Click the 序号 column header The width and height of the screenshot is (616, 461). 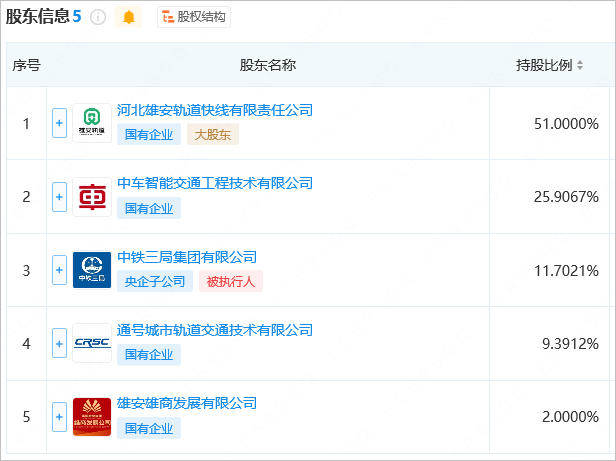point(26,65)
